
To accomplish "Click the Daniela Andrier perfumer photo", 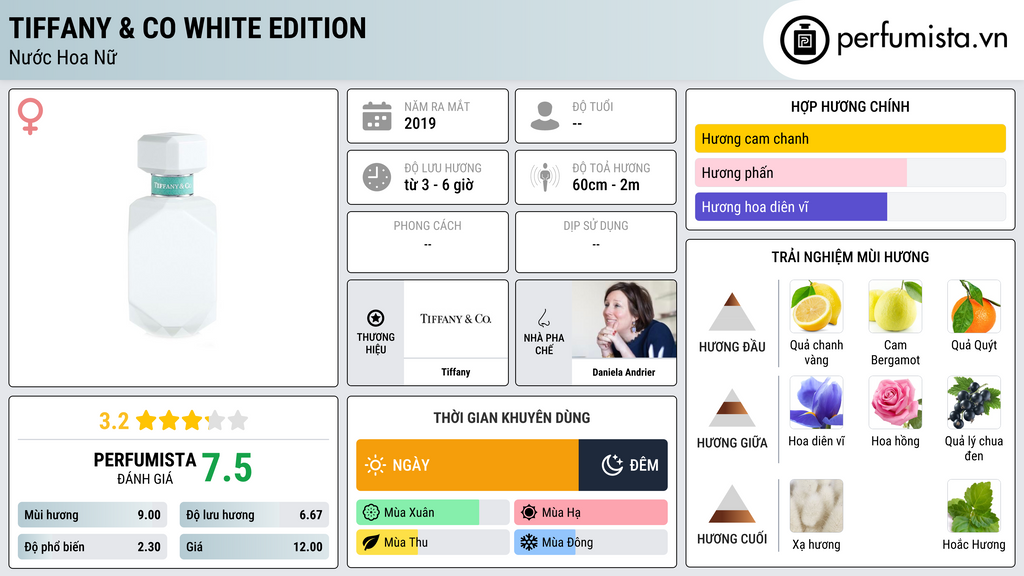I will click(624, 319).
